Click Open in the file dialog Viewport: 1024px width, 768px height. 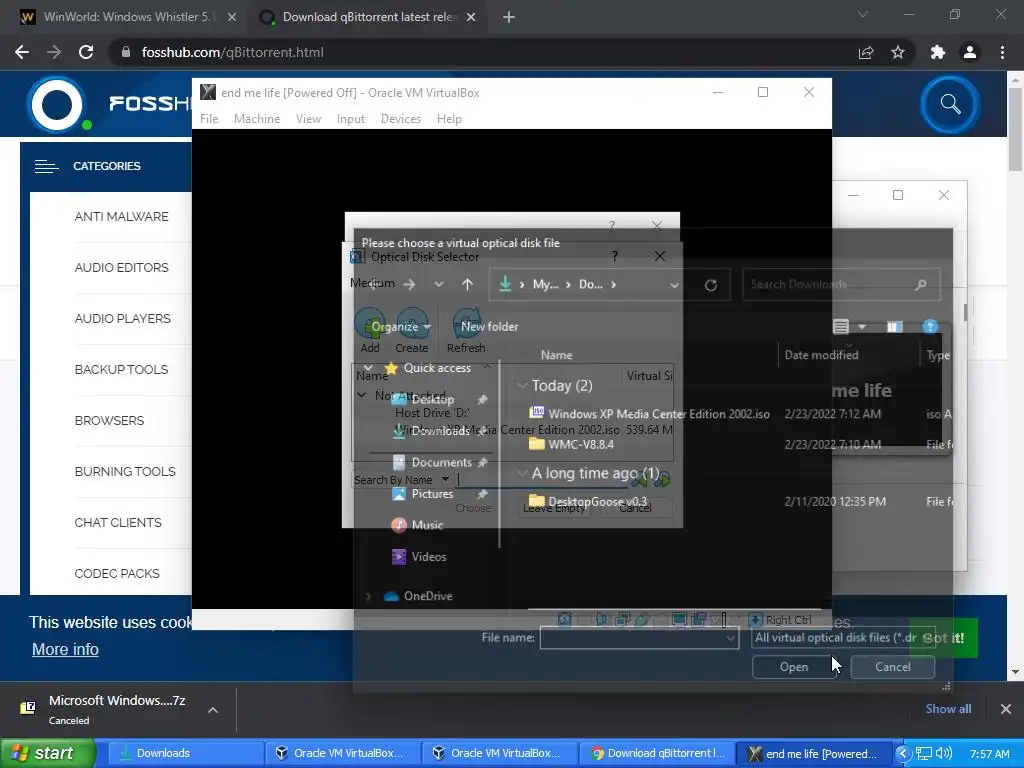794,667
